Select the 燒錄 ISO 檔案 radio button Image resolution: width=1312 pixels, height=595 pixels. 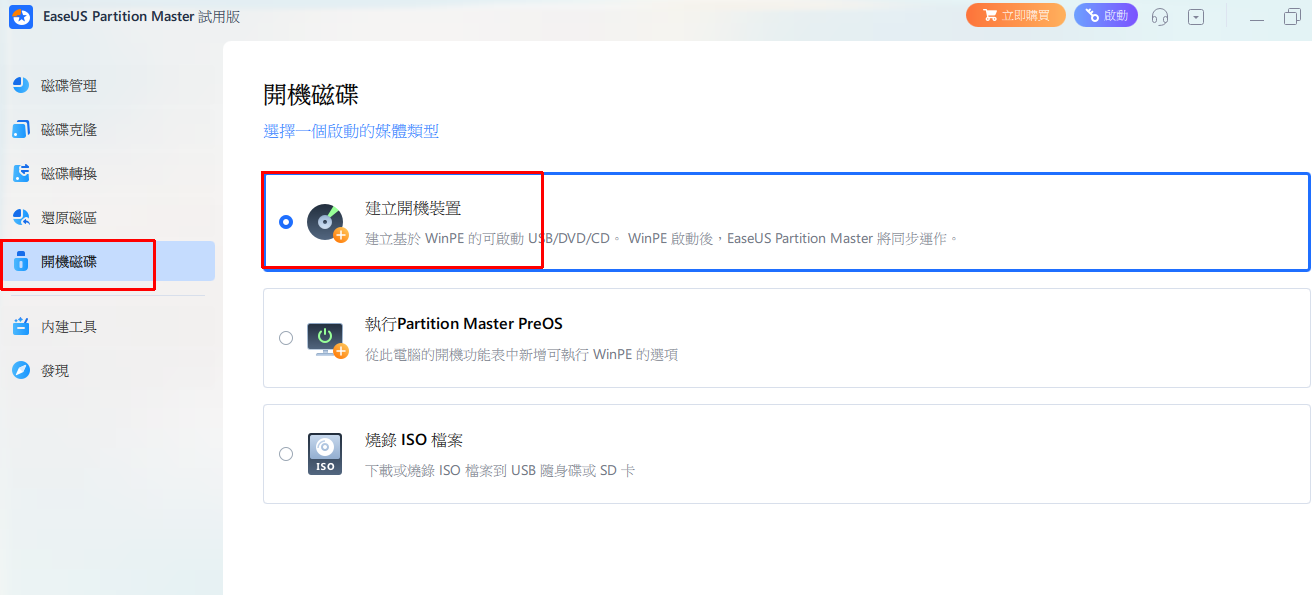(286, 454)
